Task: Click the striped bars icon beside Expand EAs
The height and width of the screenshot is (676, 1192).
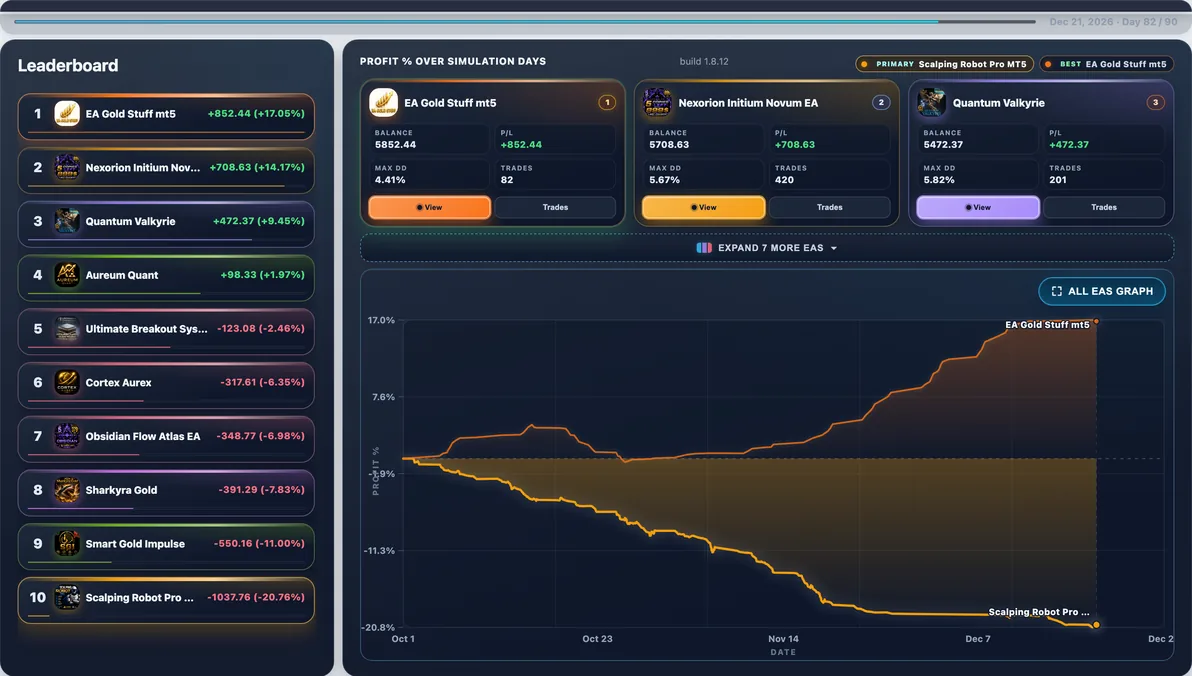Action: pos(704,248)
